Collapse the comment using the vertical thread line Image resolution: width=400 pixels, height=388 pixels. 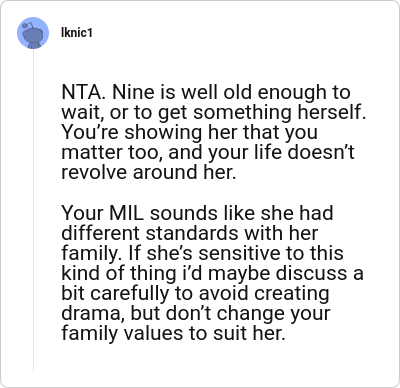[x=33, y=210]
